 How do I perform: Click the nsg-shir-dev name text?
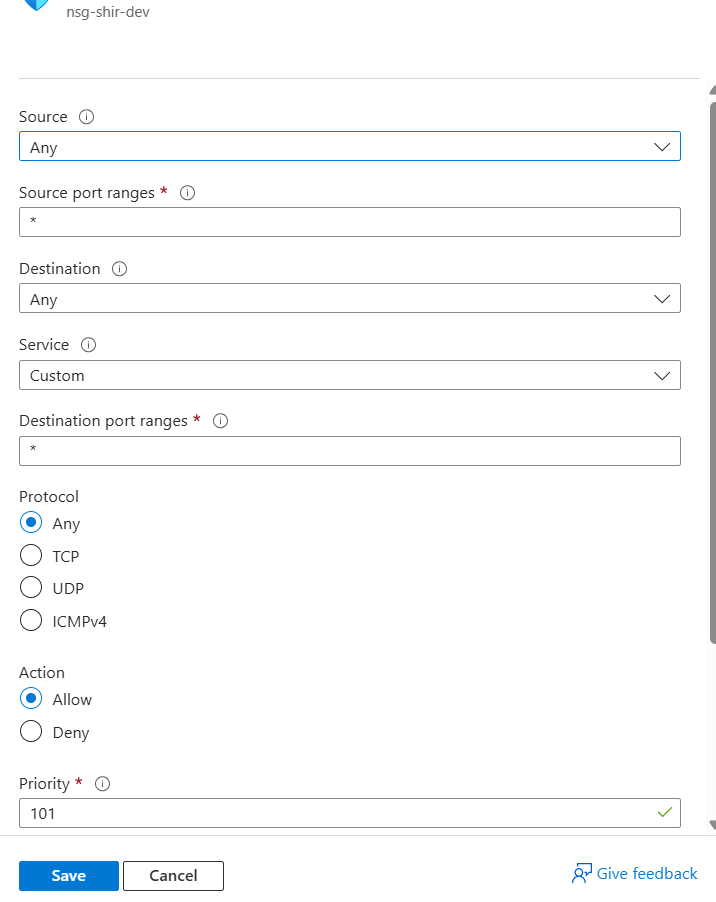108,12
